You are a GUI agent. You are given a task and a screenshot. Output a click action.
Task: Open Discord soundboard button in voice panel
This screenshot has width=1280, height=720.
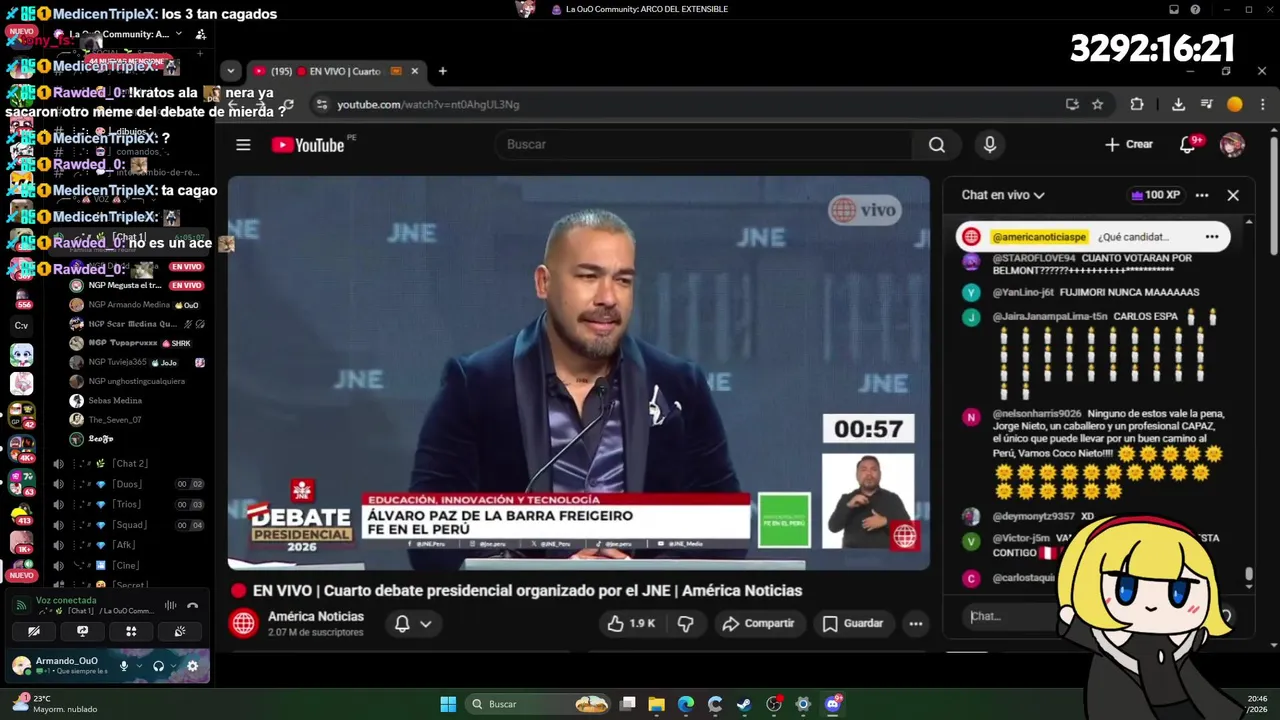click(179, 631)
